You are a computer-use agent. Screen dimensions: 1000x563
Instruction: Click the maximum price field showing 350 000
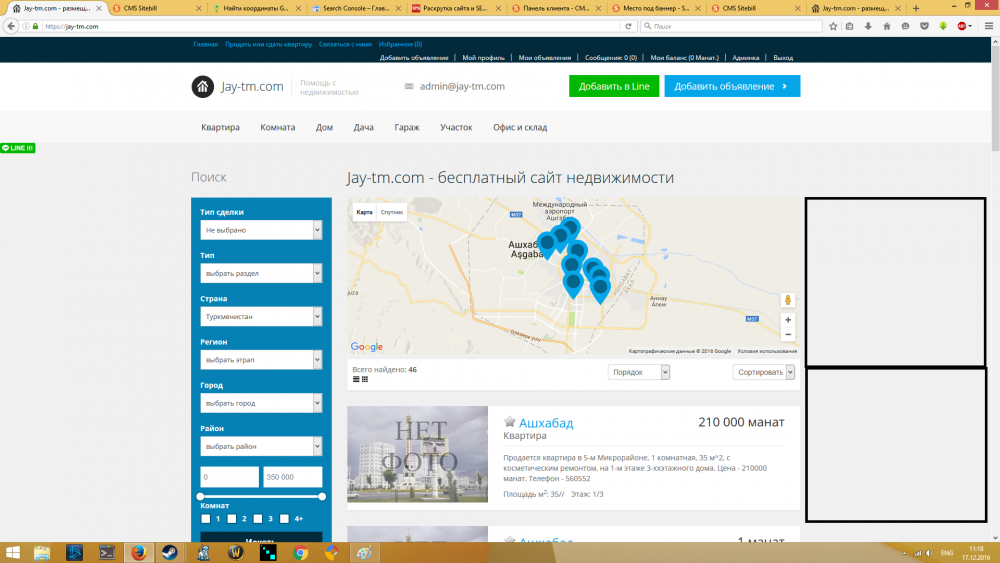(x=293, y=477)
